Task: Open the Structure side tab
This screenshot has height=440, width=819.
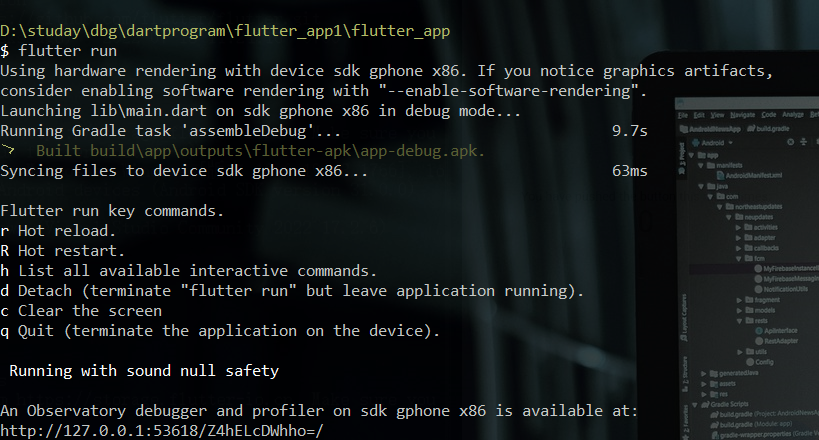Action: (685, 374)
